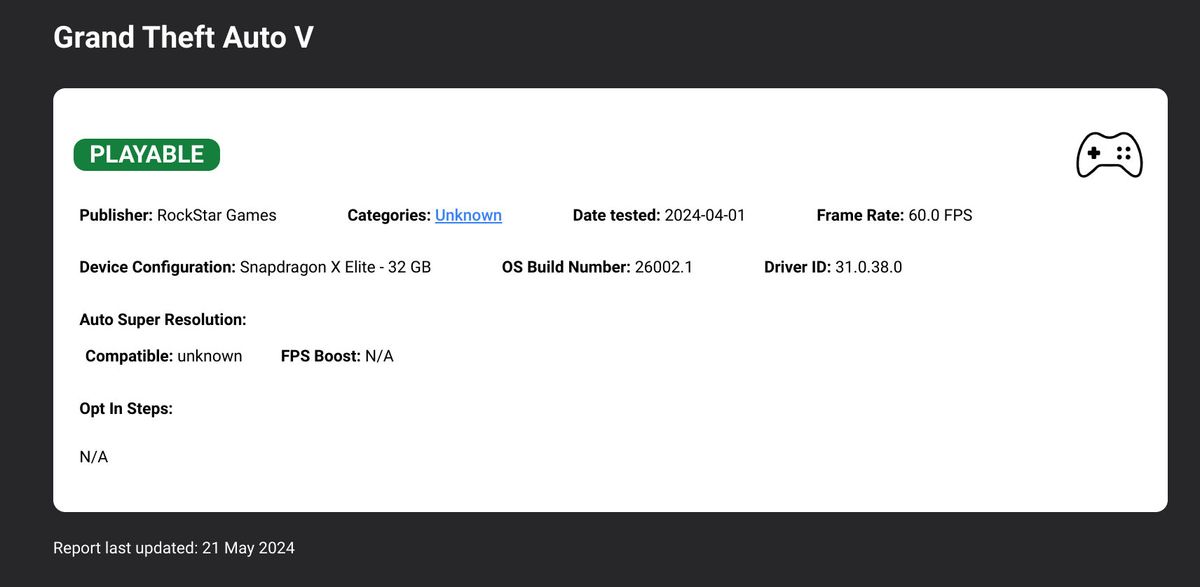Click OS build number 26002.1

[664, 267]
